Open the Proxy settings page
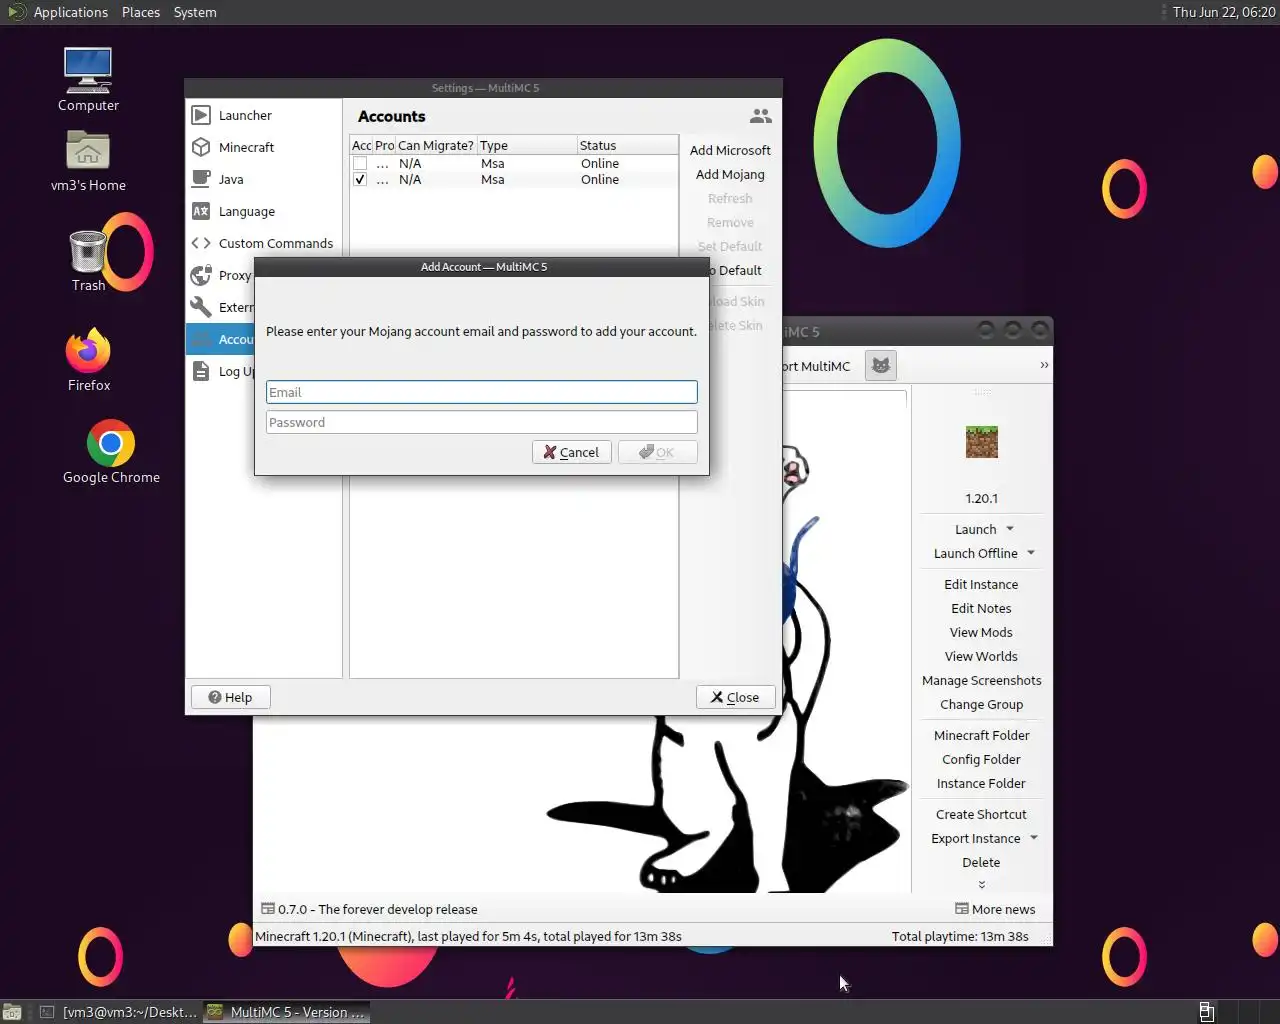This screenshot has width=1280, height=1024. 221,275
